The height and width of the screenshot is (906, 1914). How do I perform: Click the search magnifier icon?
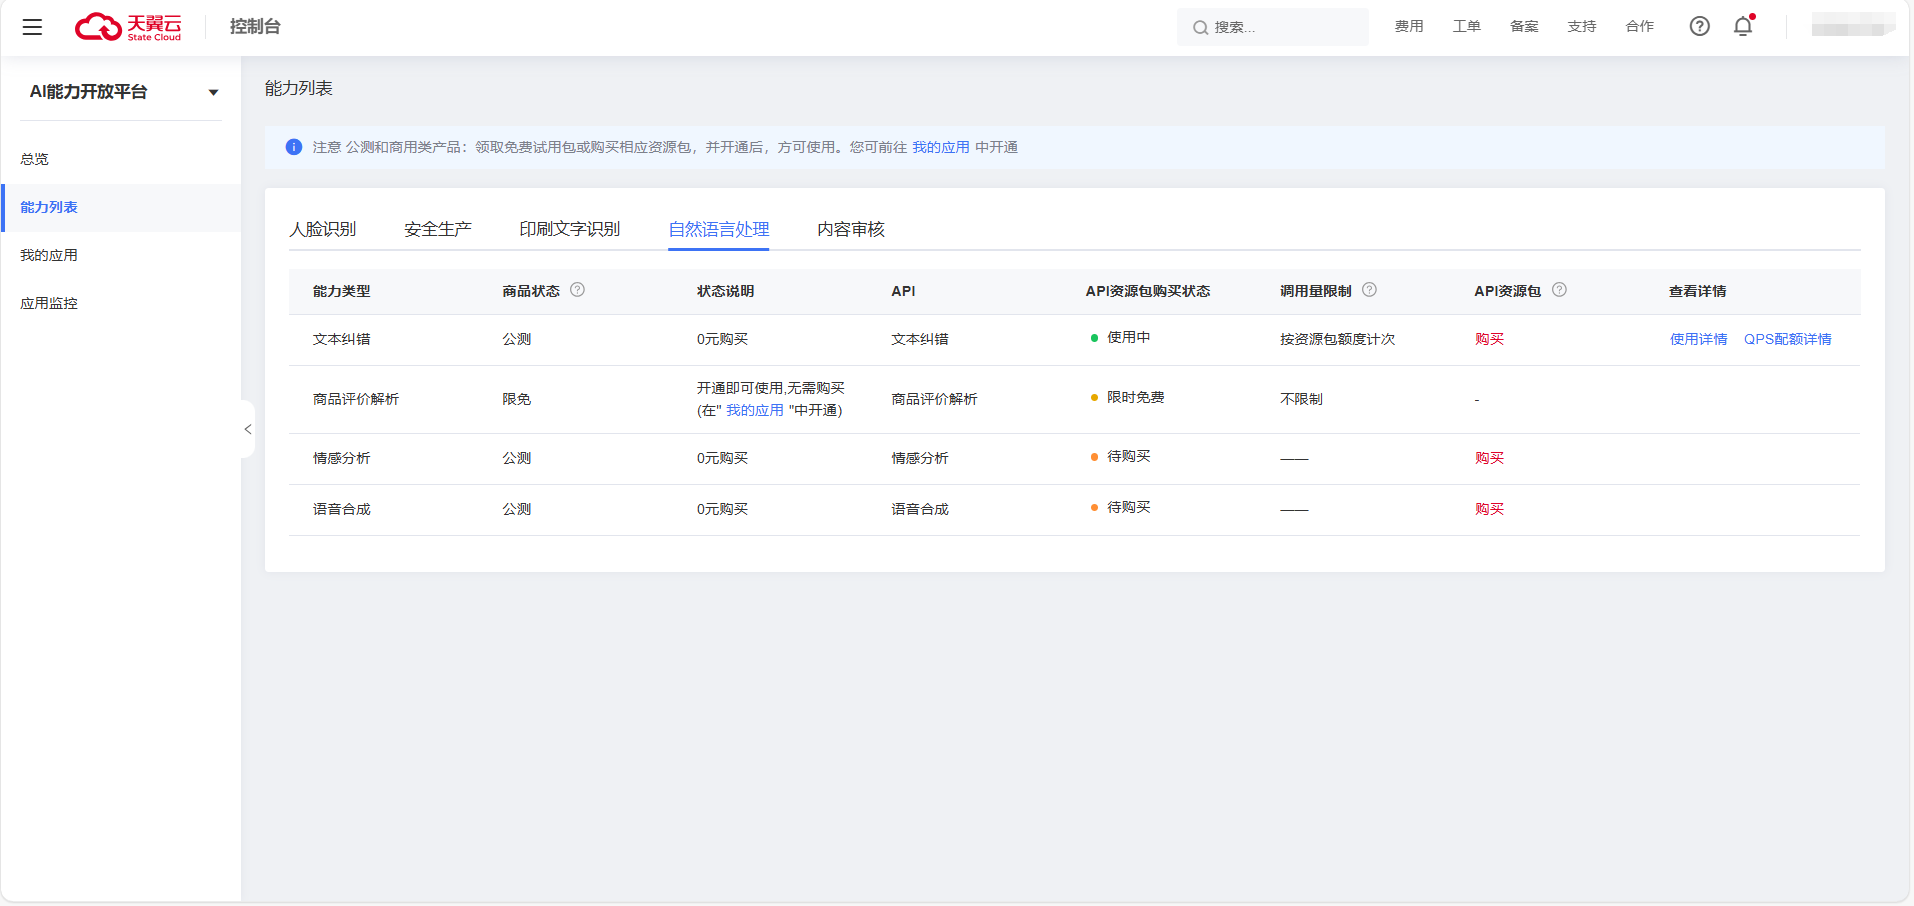tap(1200, 28)
